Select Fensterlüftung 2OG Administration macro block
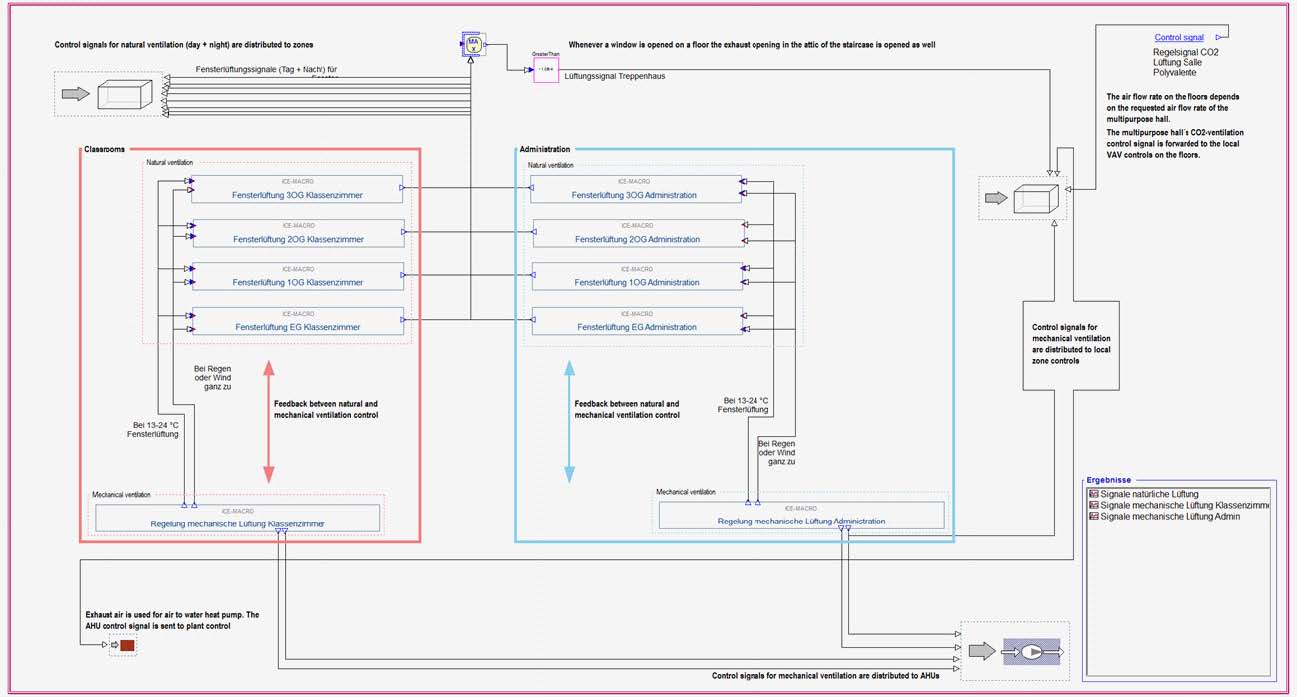This screenshot has width=1297, height=697. (638, 233)
